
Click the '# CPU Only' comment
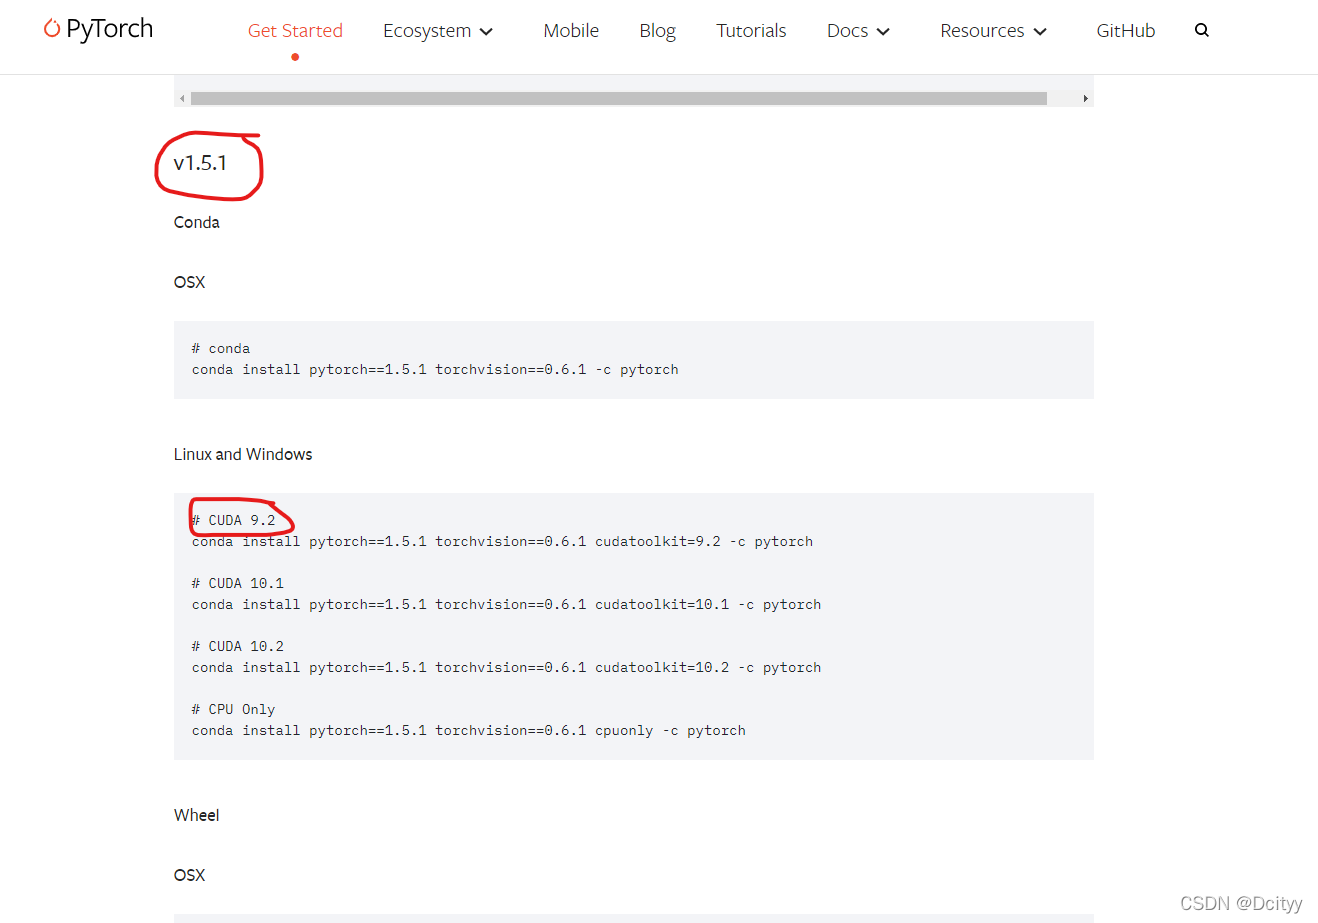point(234,709)
